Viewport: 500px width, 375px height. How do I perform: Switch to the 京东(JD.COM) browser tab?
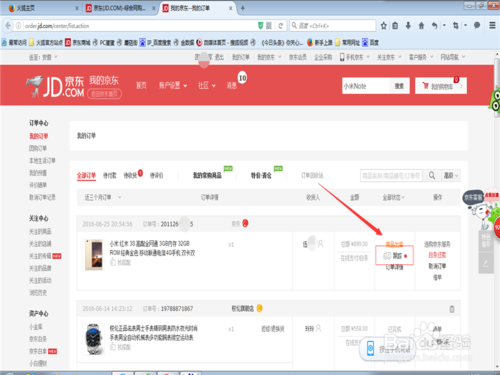point(120,8)
